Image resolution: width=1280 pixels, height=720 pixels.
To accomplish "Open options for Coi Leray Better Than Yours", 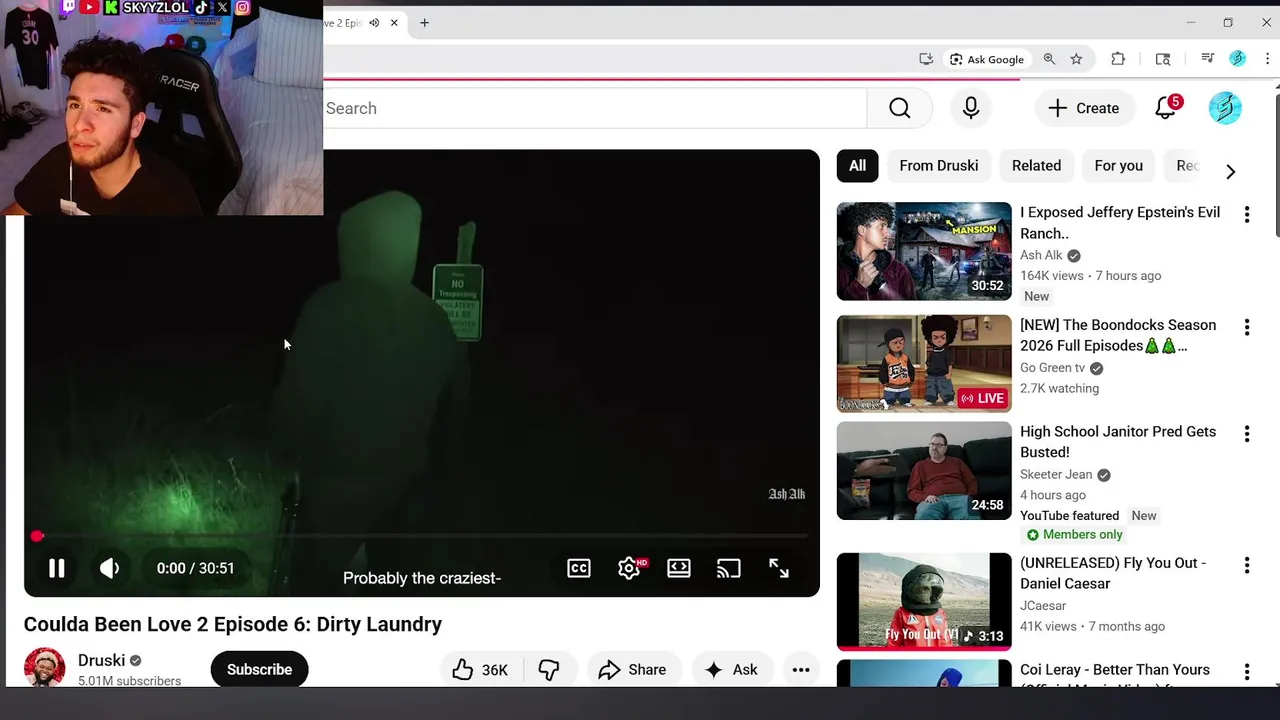I will pyautogui.click(x=1247, y=672).
